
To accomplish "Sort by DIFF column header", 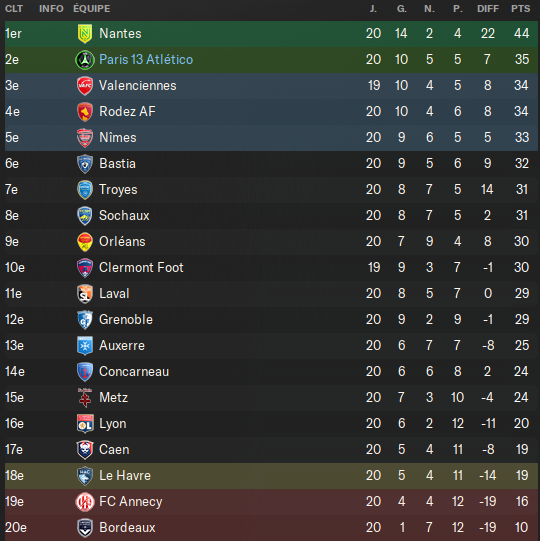I will click(488, 9).
